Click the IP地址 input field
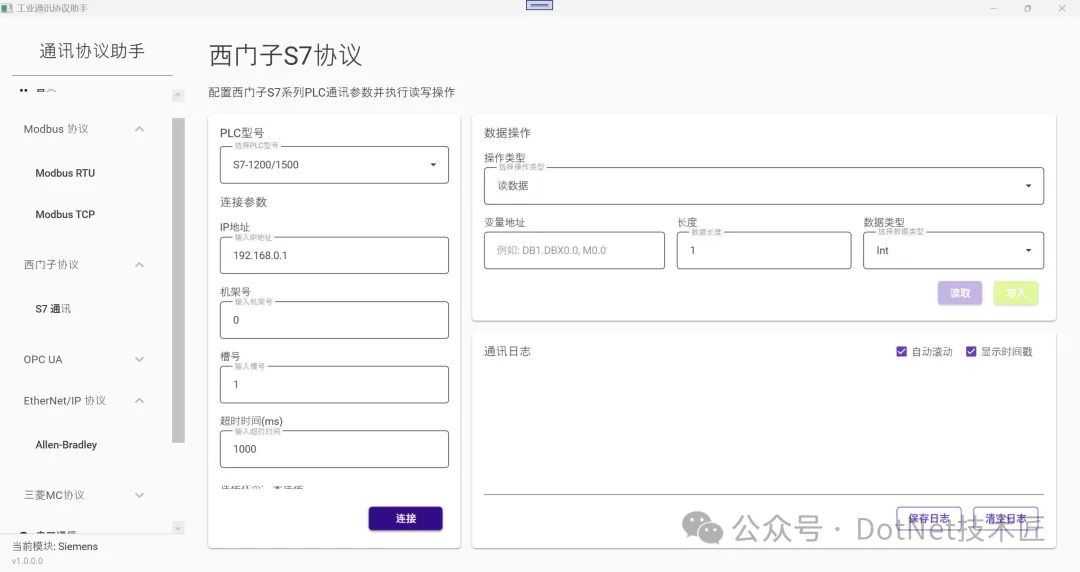1080x572 pixels. [334, 255]
